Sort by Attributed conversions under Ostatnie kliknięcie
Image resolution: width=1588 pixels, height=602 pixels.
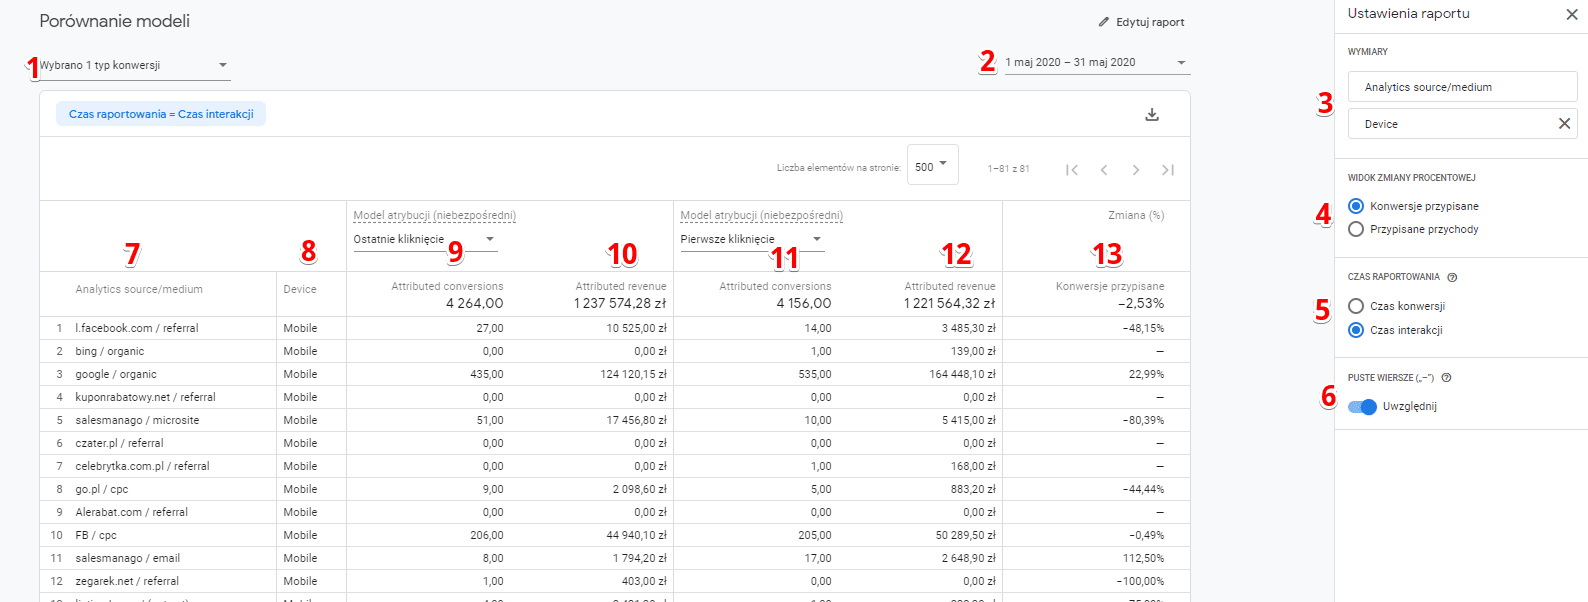coord(447,286)
